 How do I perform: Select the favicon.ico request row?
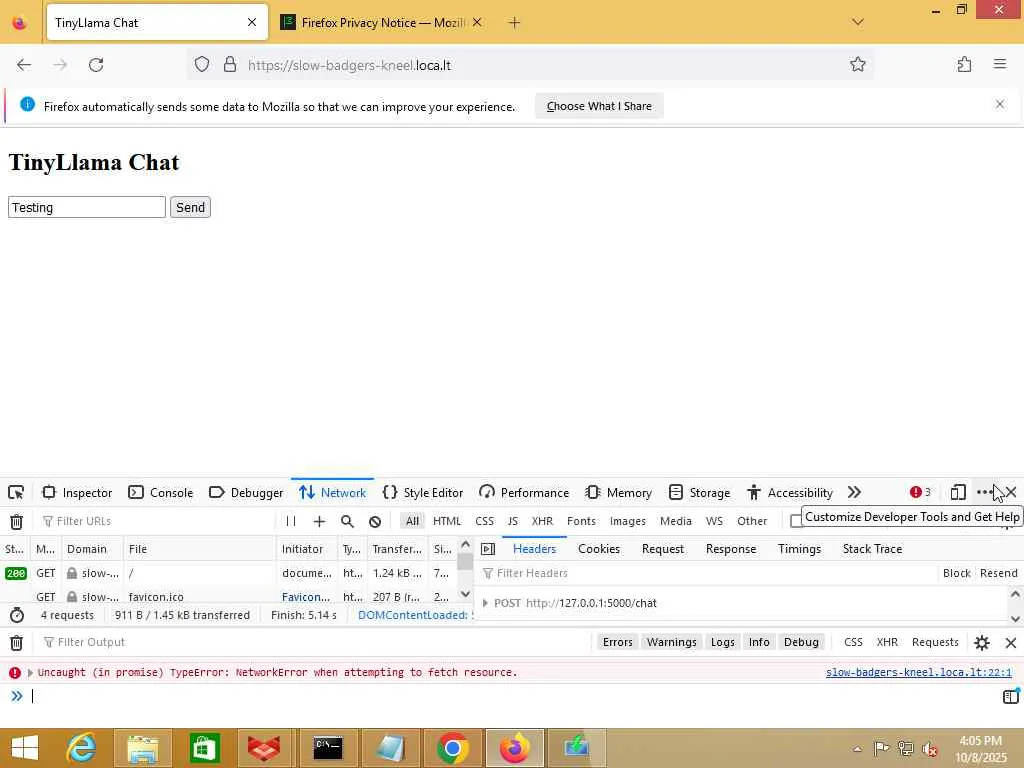(x=229, y=597)
